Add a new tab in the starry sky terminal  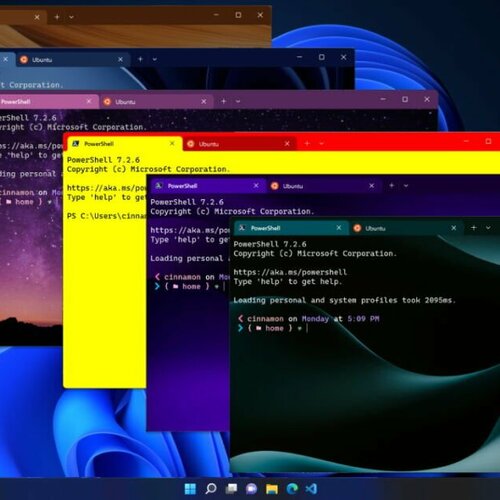[224, 101]
